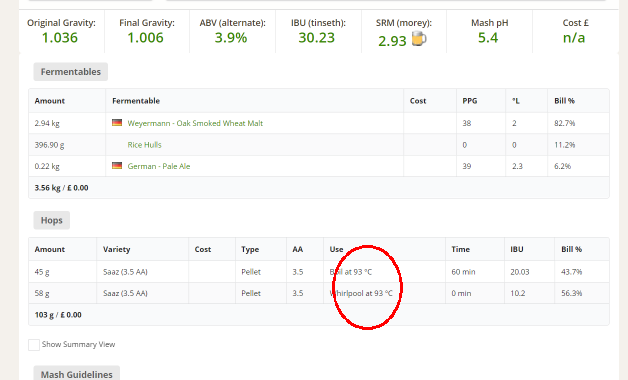This screenshot has height=380, width=628.
Task: Click the Mash pH value 5.4
Action: (488, 38)
